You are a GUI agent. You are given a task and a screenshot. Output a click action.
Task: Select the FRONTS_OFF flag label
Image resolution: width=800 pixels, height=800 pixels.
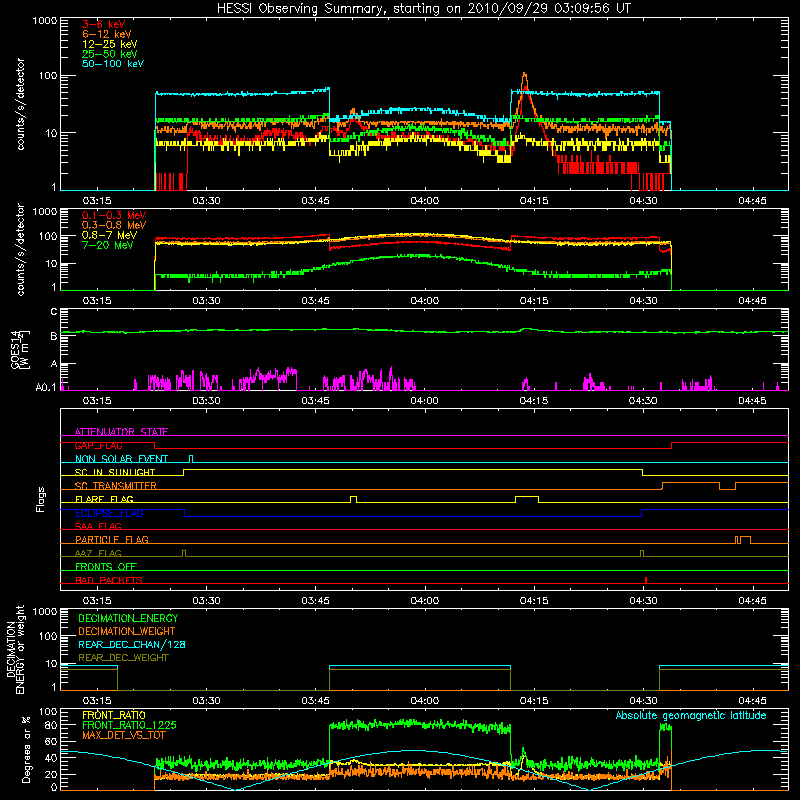click(x=106, y=566)
